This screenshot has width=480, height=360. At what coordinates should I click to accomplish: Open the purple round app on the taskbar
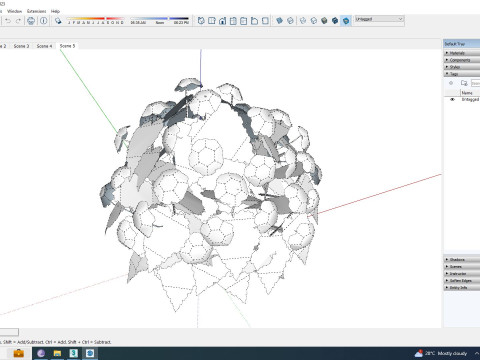(41, 353)
